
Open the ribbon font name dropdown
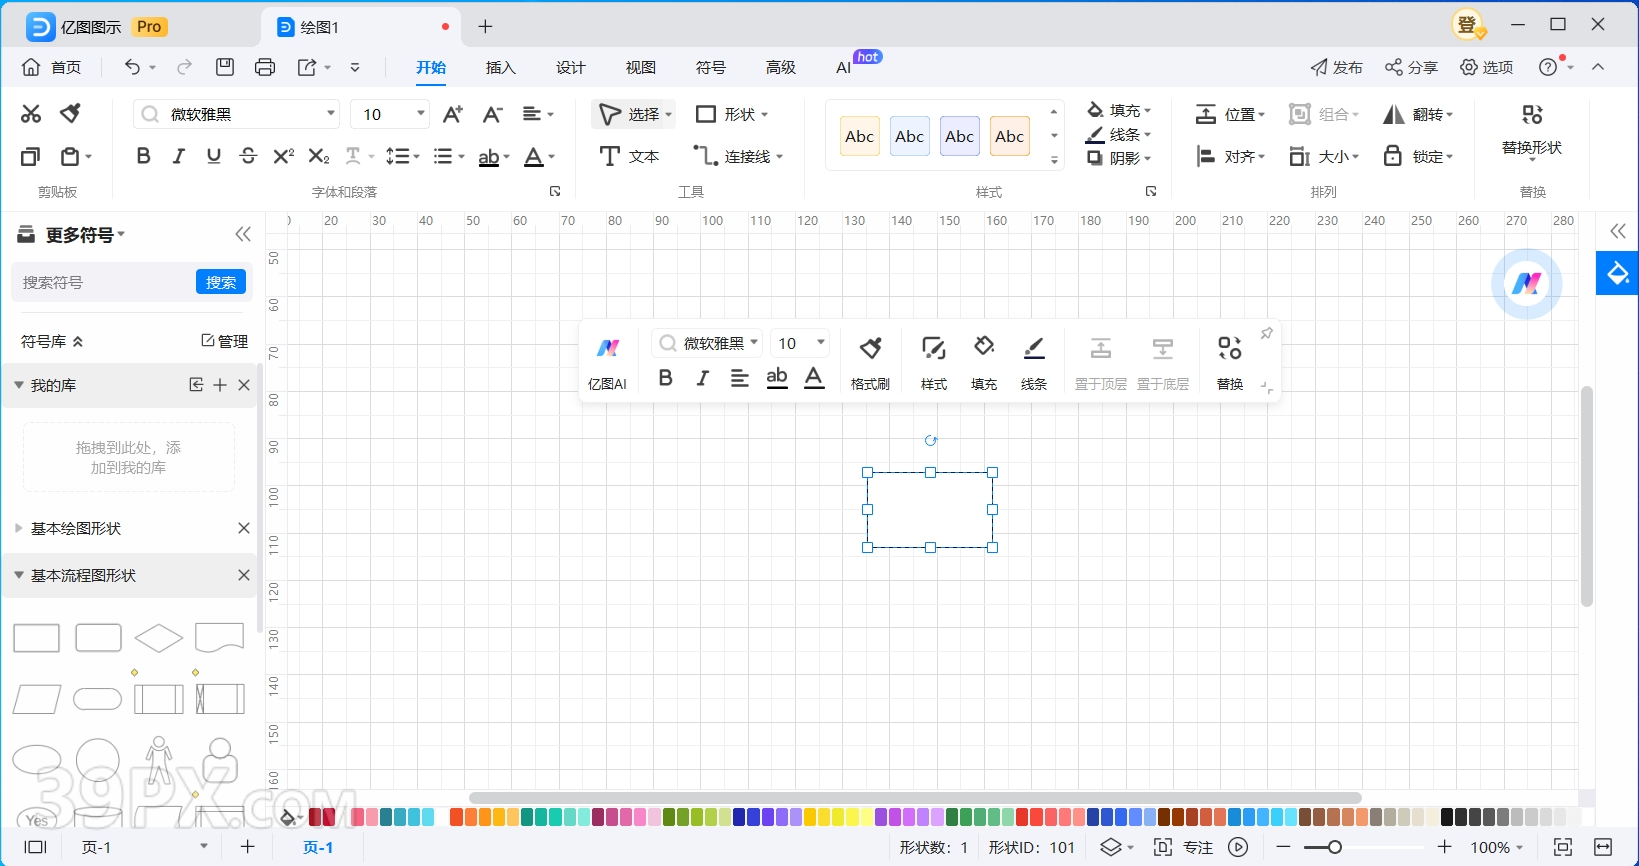pyautogui.click(x=331, y=113)
